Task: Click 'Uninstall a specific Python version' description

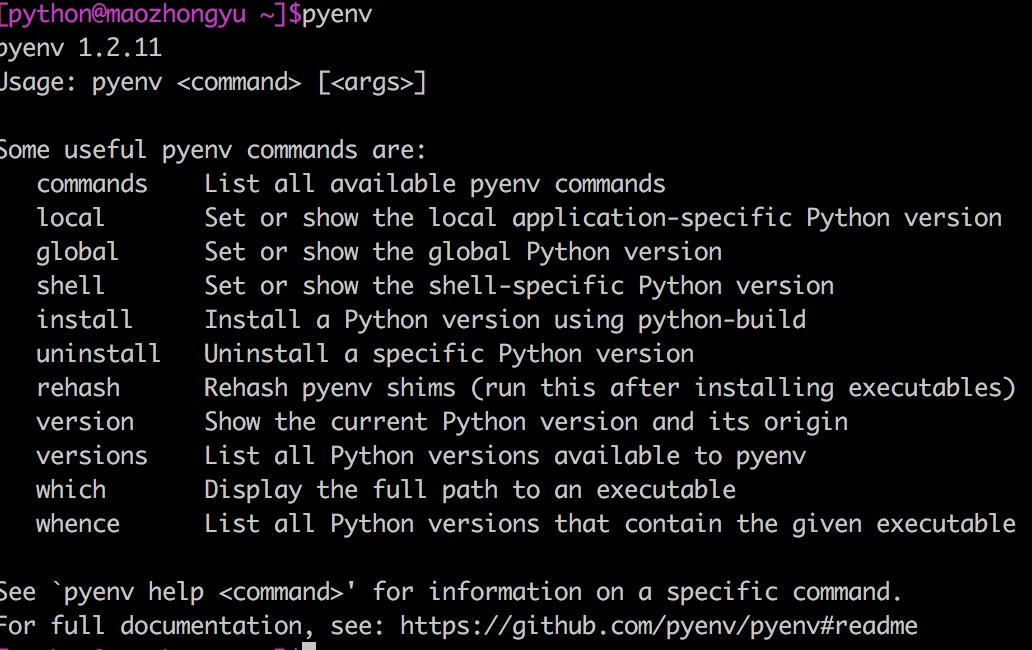Action: click(450, 355)
